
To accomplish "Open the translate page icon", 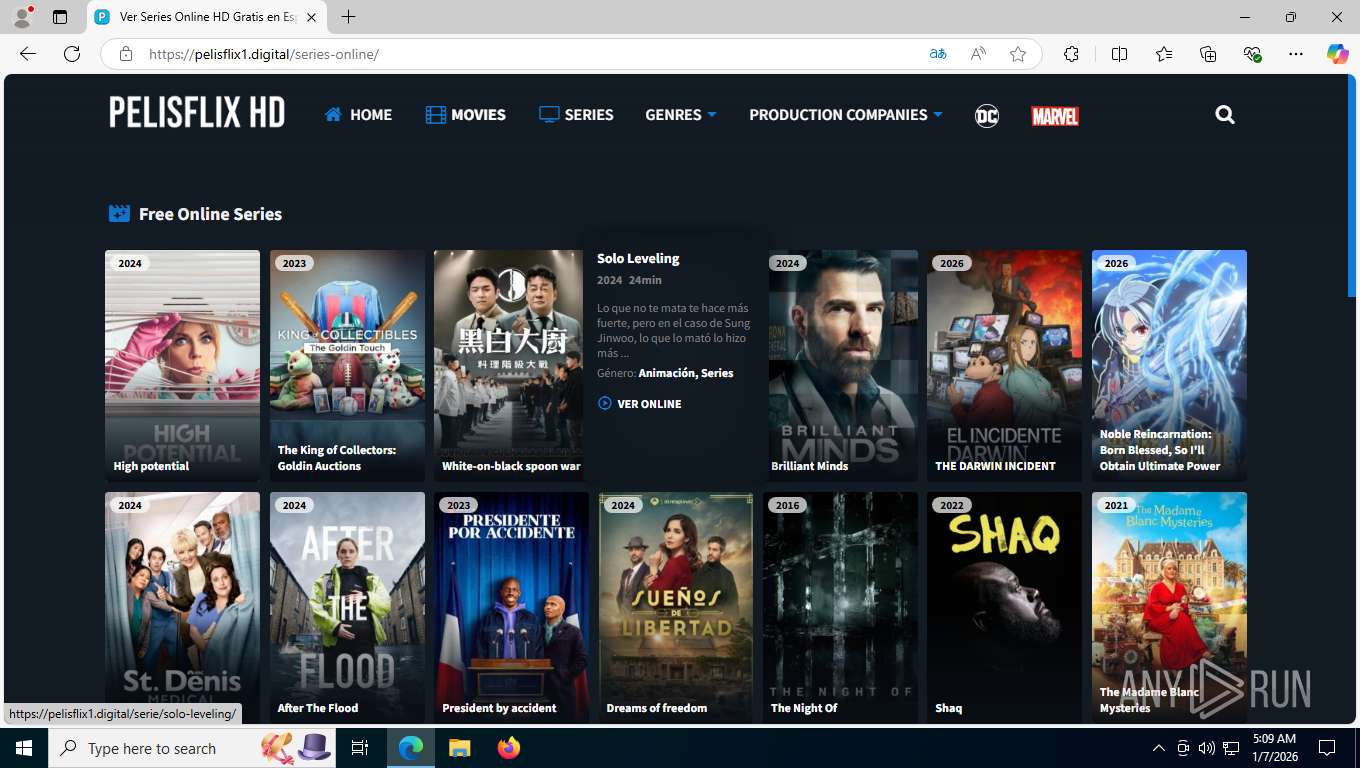I will tap(937, 54).
